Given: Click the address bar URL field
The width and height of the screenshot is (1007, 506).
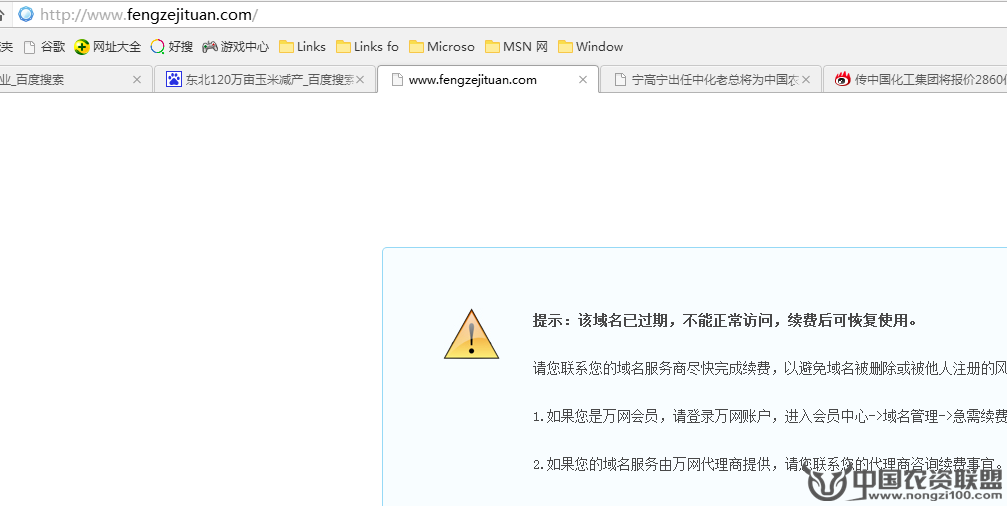Looking at the screenshot, I should (x=511, y=14).
